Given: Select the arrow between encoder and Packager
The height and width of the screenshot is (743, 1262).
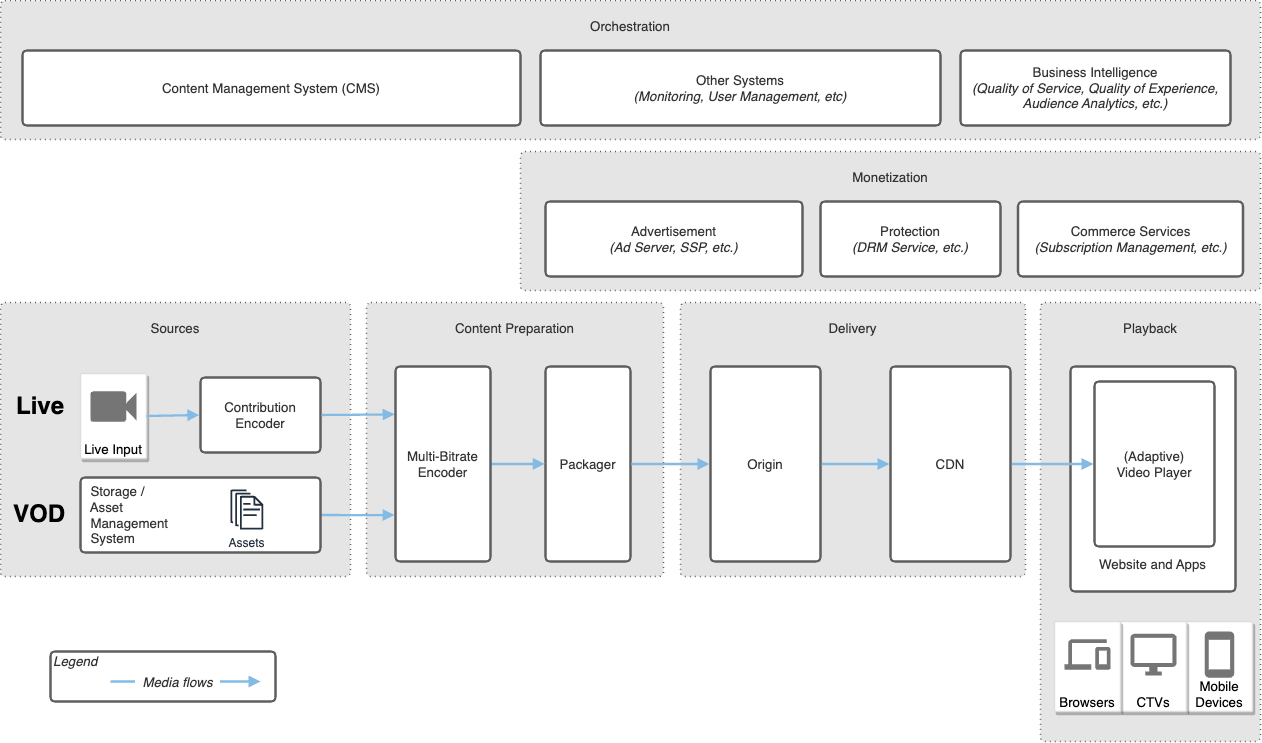Looking at the screenshot, I should [518, 464].
